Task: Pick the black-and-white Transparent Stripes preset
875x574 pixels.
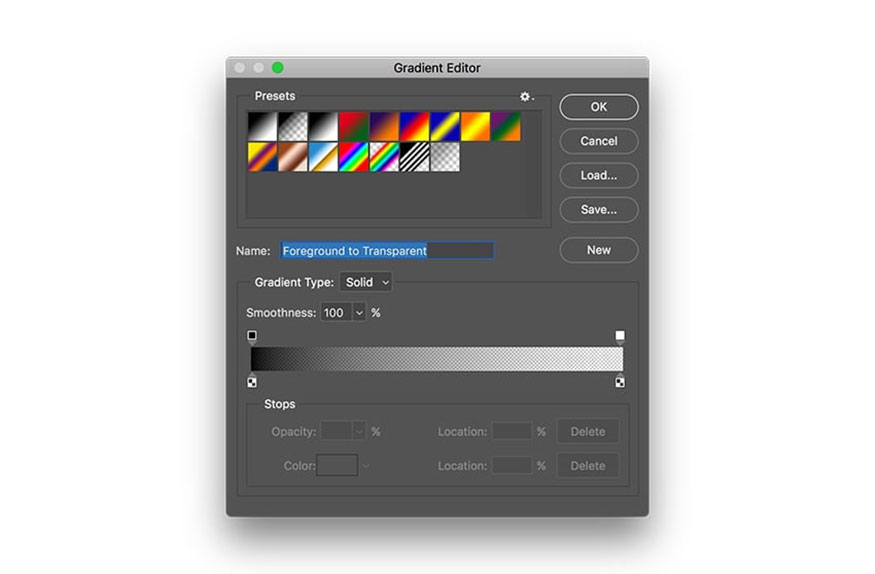Action: pos(415,157)
